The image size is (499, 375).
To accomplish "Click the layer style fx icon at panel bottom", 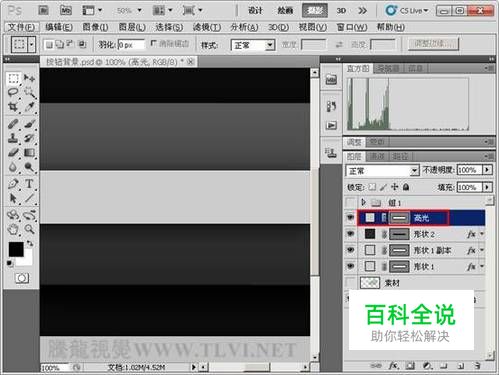I will (x=393, y=366).
